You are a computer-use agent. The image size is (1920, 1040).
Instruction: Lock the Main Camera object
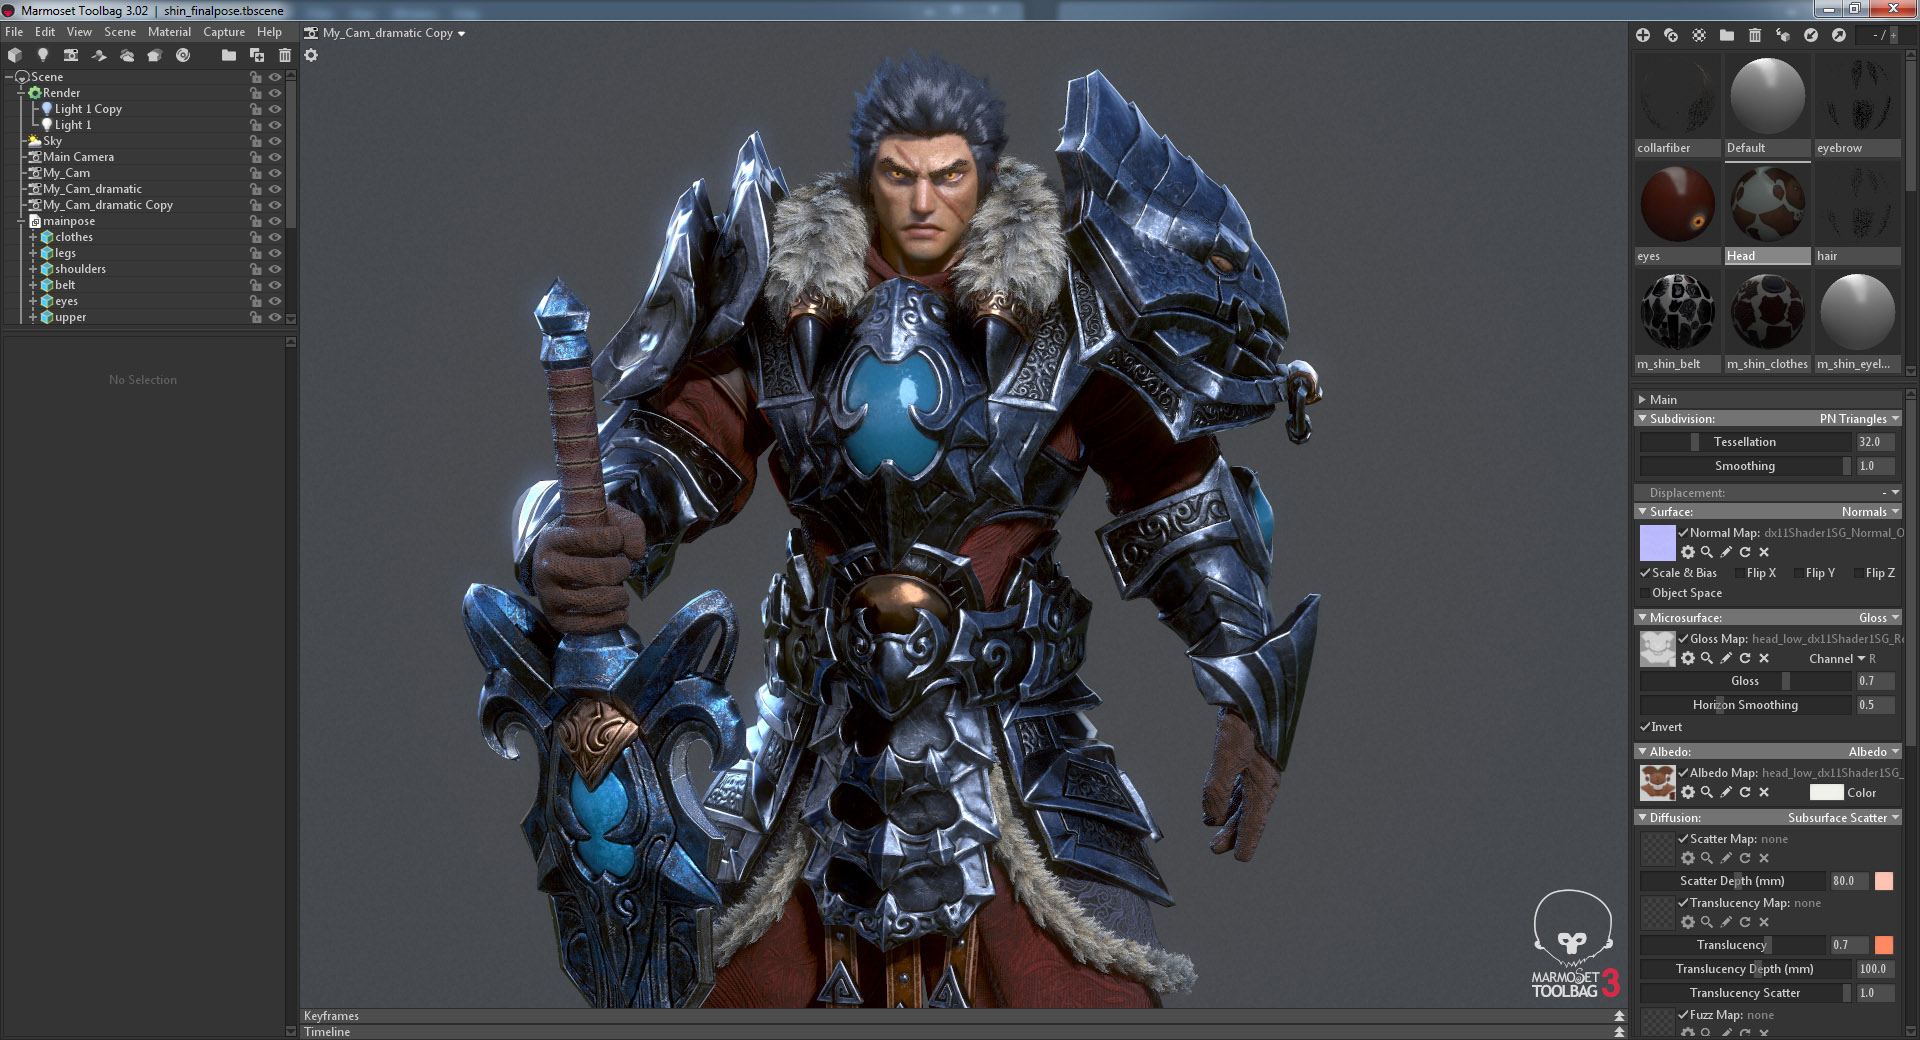click(256, 157)
